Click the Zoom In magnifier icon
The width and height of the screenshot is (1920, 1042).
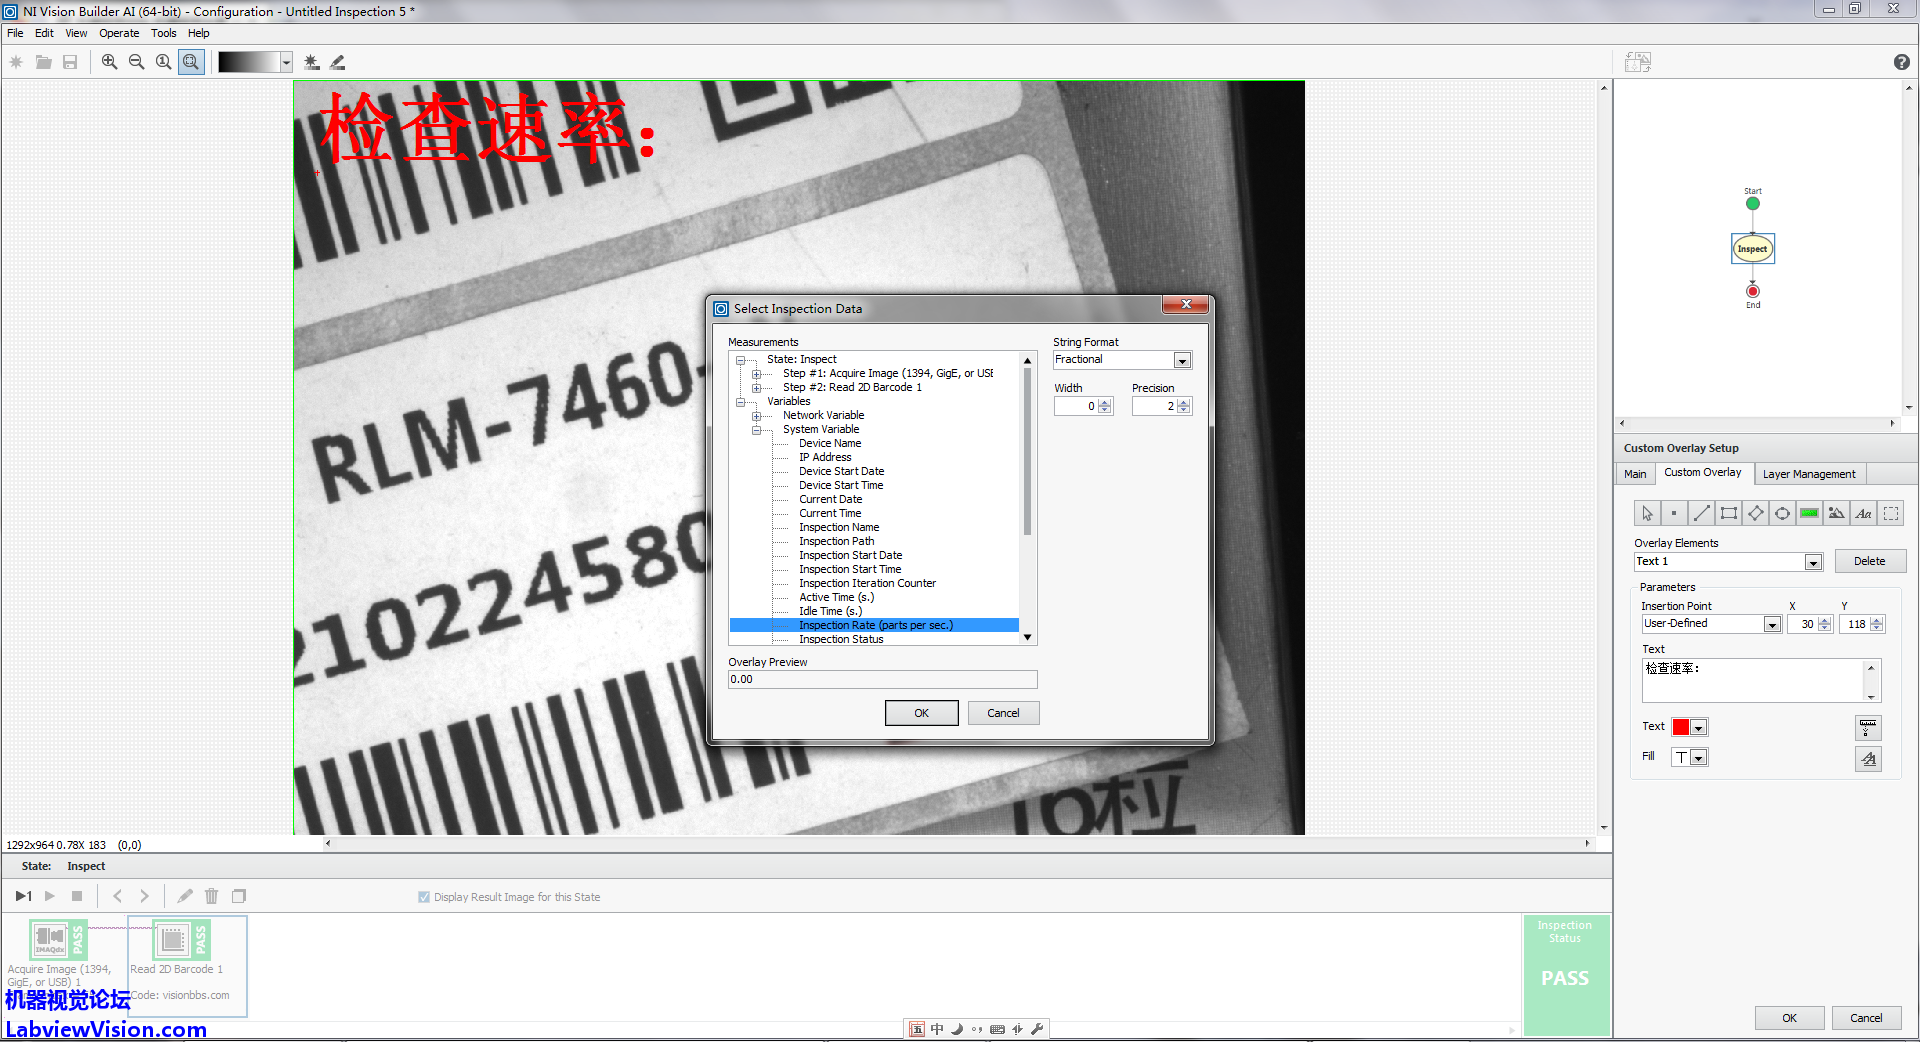110,62
